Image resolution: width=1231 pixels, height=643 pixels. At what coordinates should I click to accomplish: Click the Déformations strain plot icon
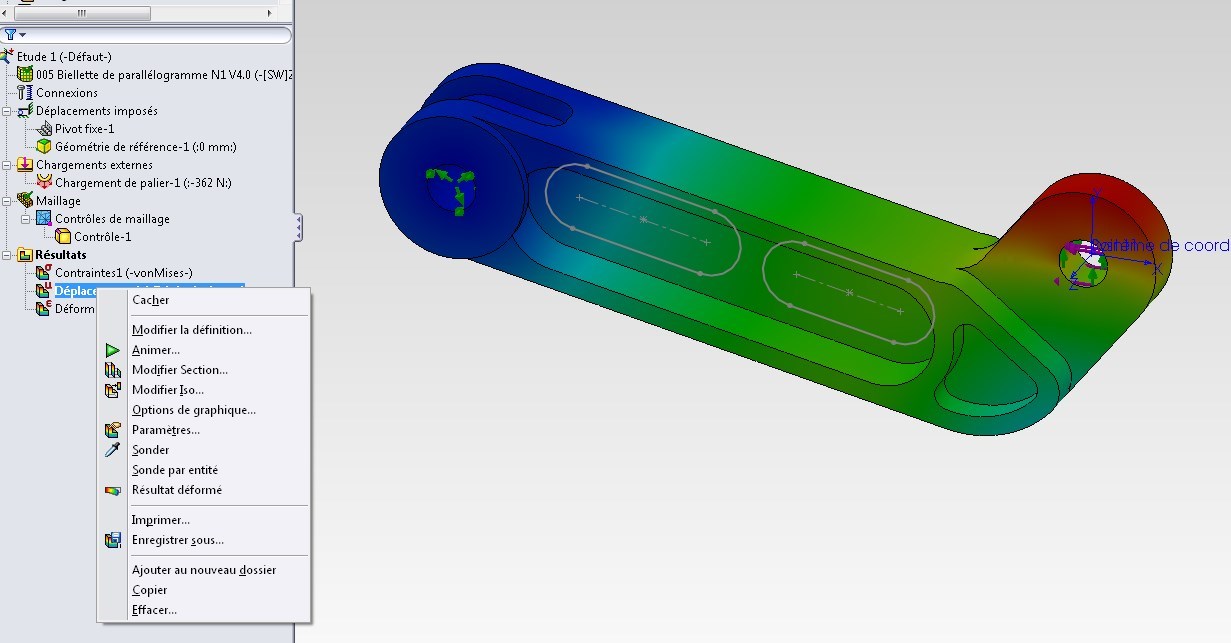coord(45,308)
